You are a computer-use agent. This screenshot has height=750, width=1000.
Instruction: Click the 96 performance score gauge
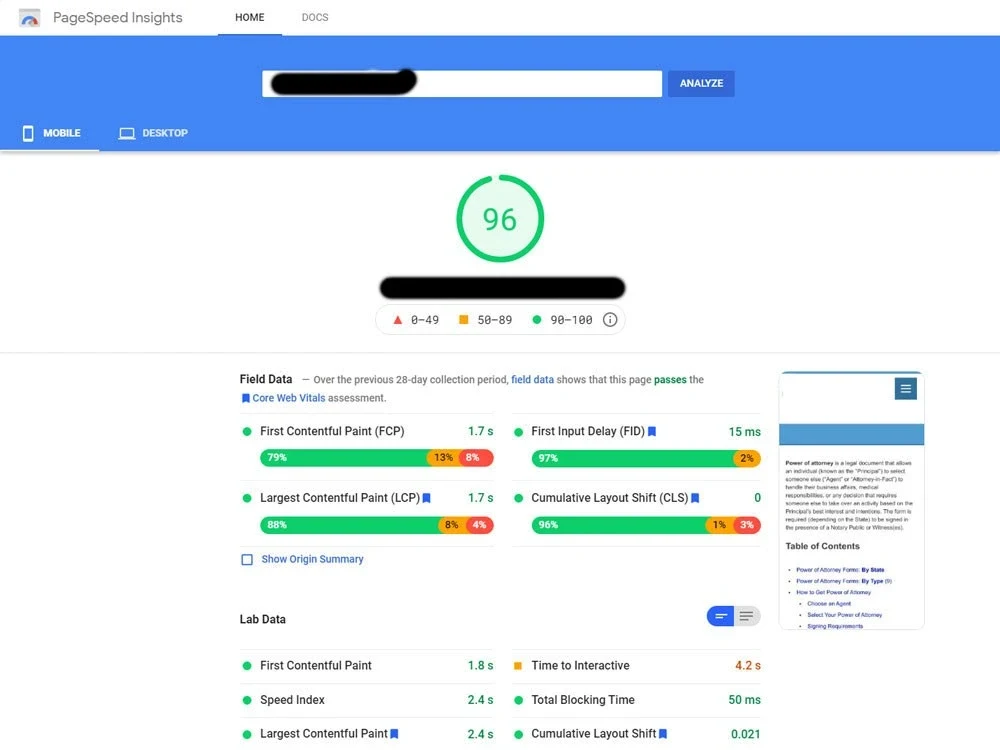pos(500,219)
